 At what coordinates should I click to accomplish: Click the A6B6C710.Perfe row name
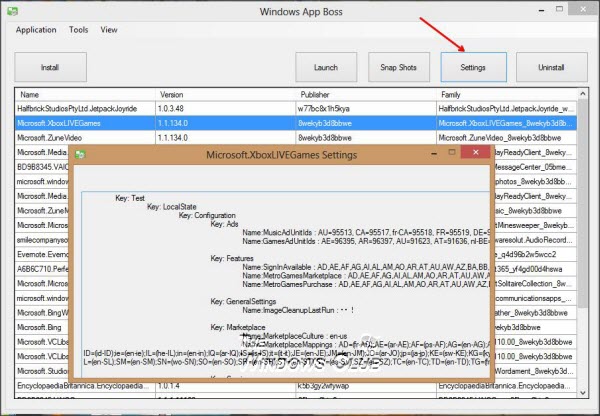point(42,269)
